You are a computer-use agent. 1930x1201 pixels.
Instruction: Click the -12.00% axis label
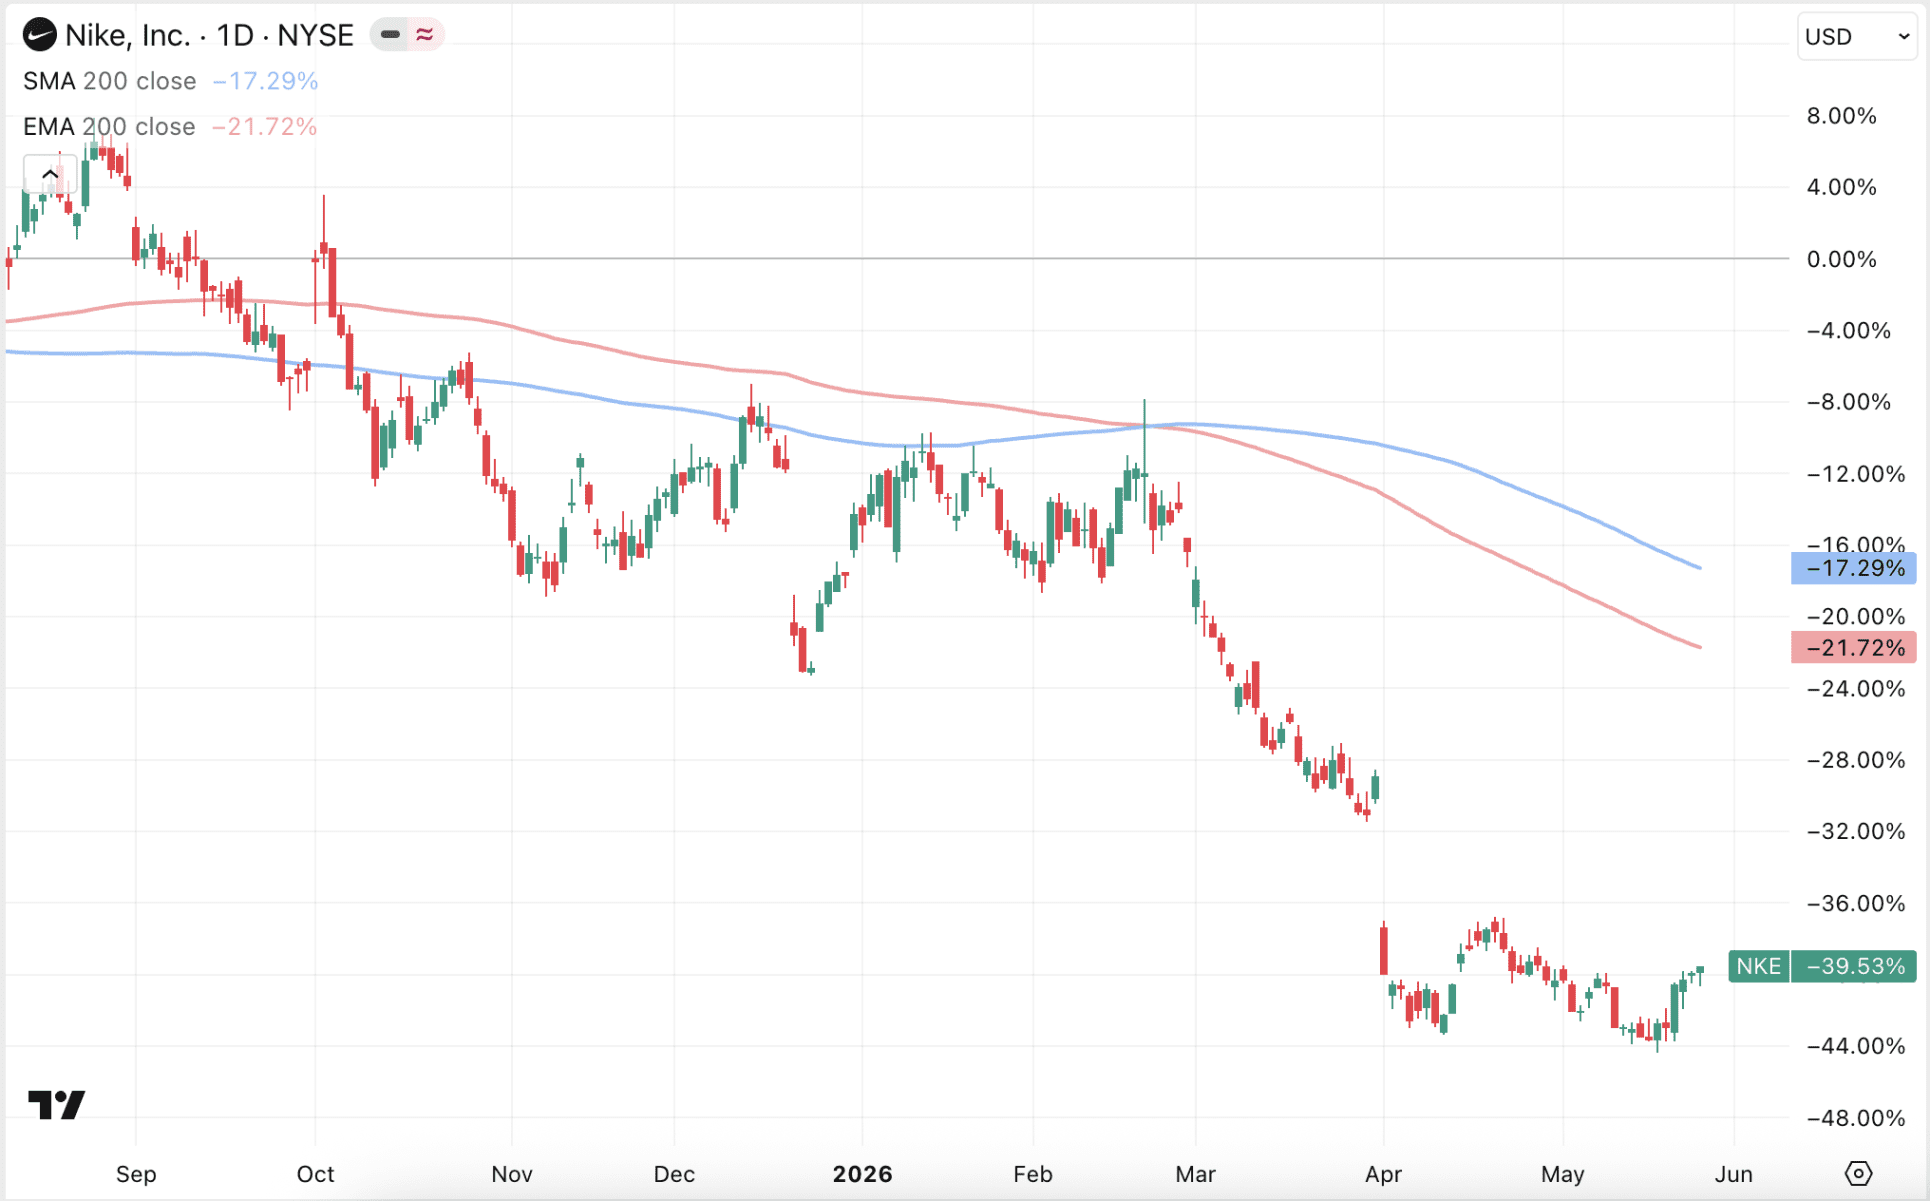(x=1855, y=473)
